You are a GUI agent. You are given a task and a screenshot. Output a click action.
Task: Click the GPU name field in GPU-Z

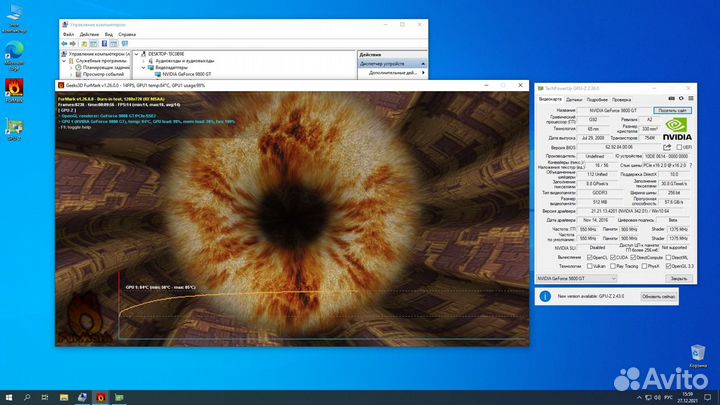coord(613,111)
